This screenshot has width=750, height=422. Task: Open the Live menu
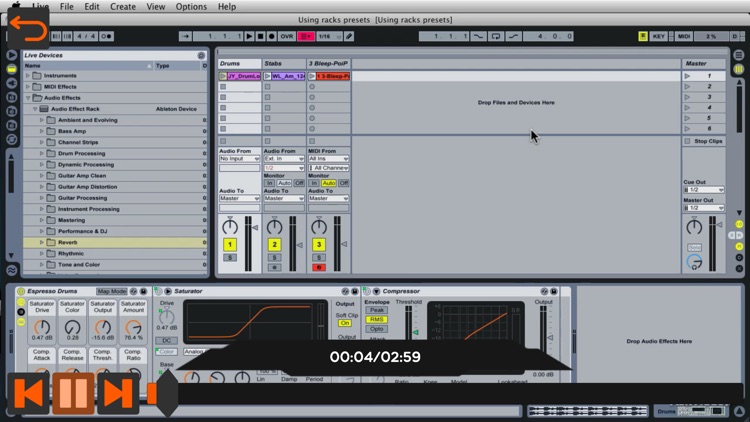pyautogui.click(x=40, y=7)
